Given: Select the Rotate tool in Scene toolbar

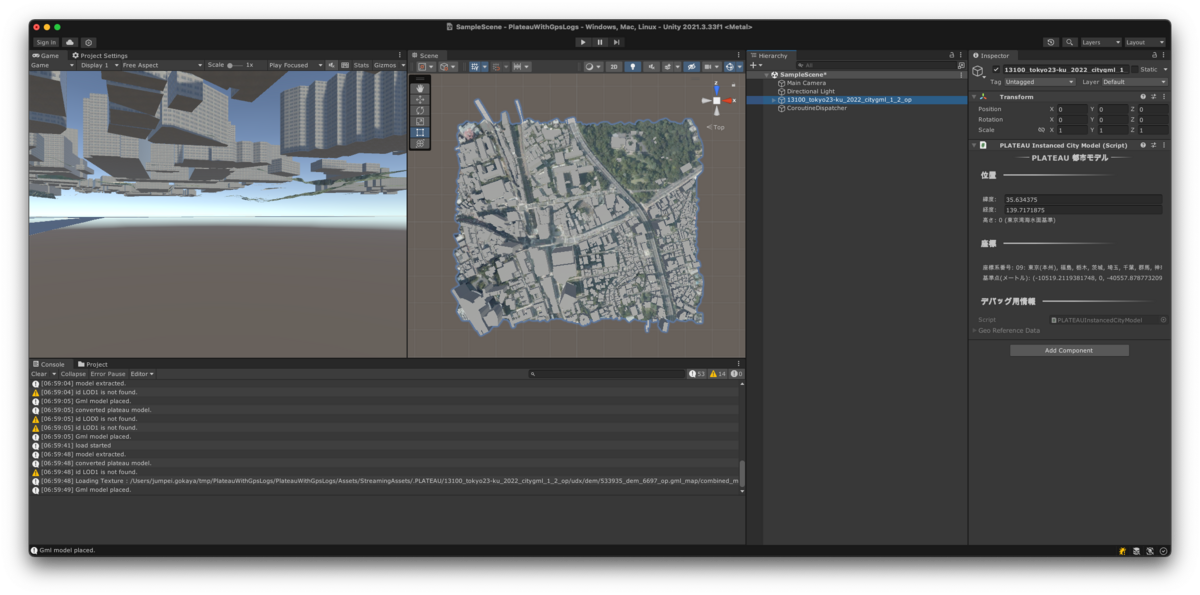Looking at the screenshot, I should pyautogui.click(x=421, y=110).
